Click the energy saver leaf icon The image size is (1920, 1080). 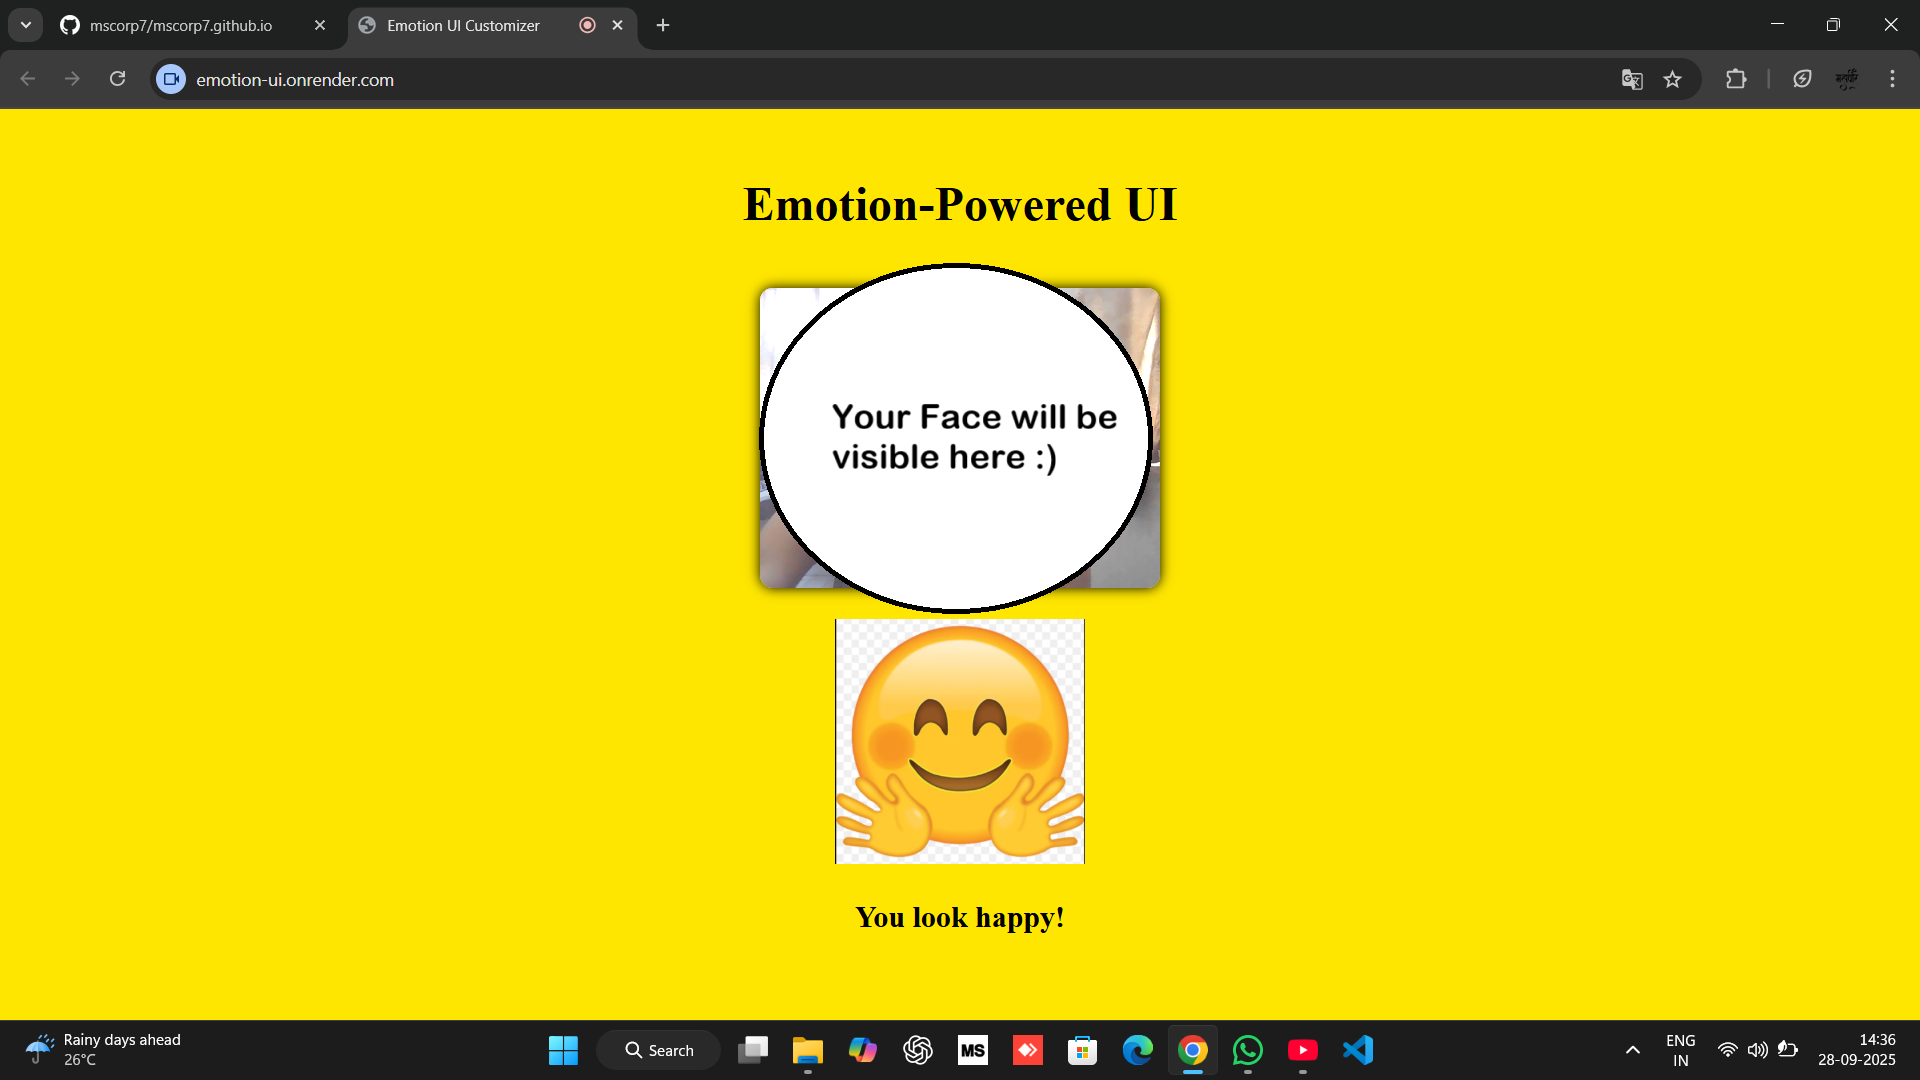pyautogui.click(x=1803, y=79)
